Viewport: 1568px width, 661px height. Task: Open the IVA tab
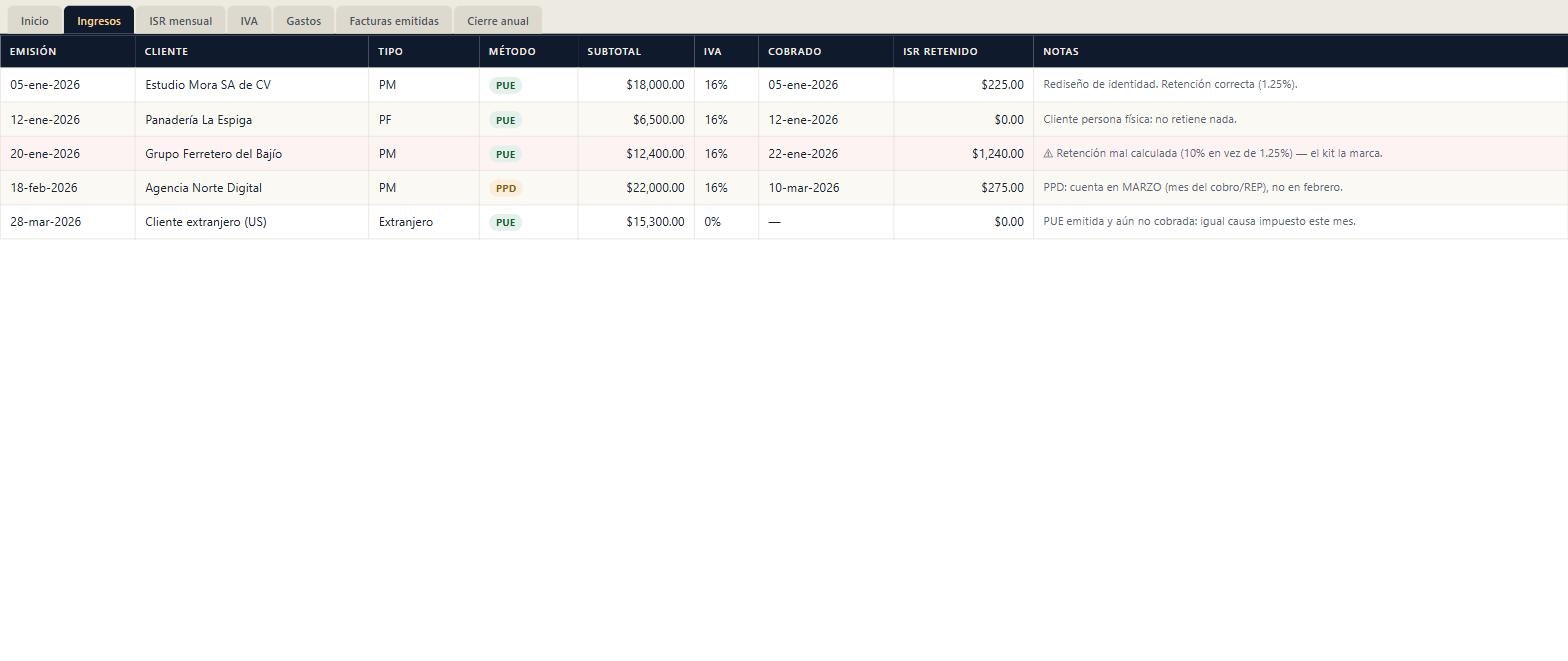[249, 20]
